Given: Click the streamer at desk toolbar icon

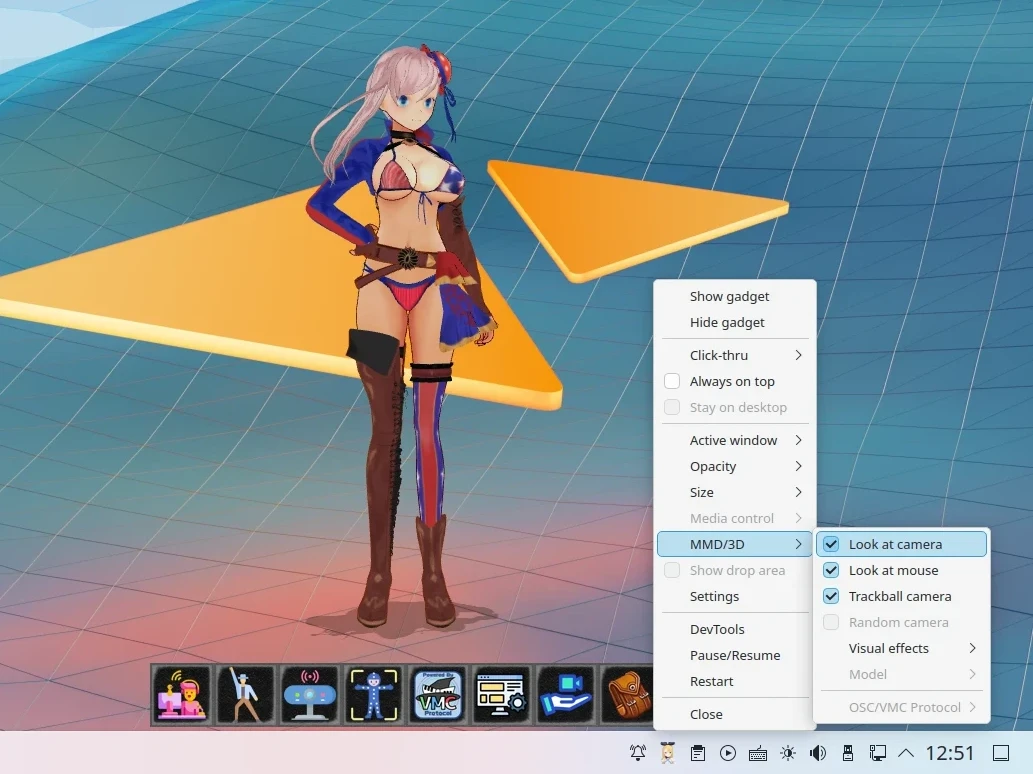Looking at the screenshot, I should pos(182,694).
